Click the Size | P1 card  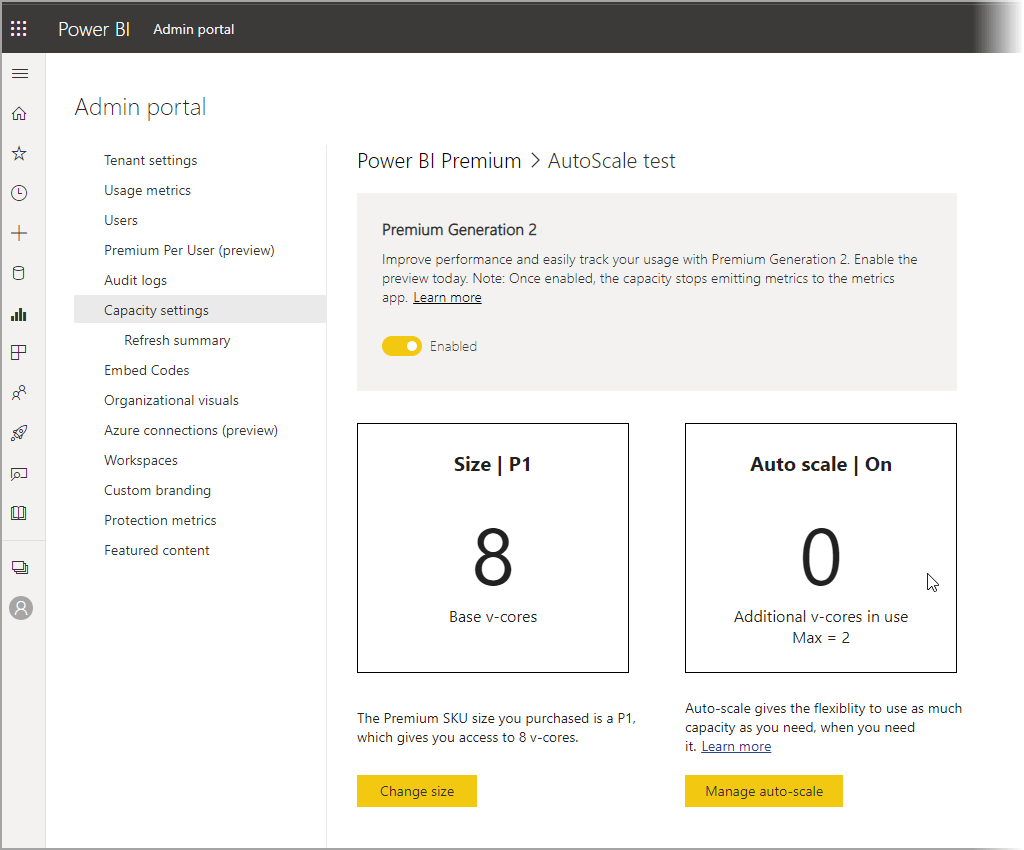tap(493, 548)
